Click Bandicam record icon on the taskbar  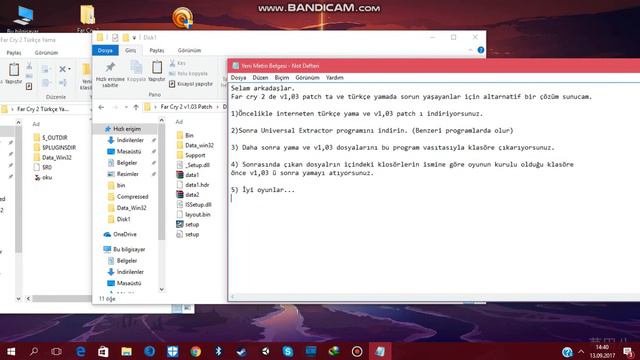point(357,351)
